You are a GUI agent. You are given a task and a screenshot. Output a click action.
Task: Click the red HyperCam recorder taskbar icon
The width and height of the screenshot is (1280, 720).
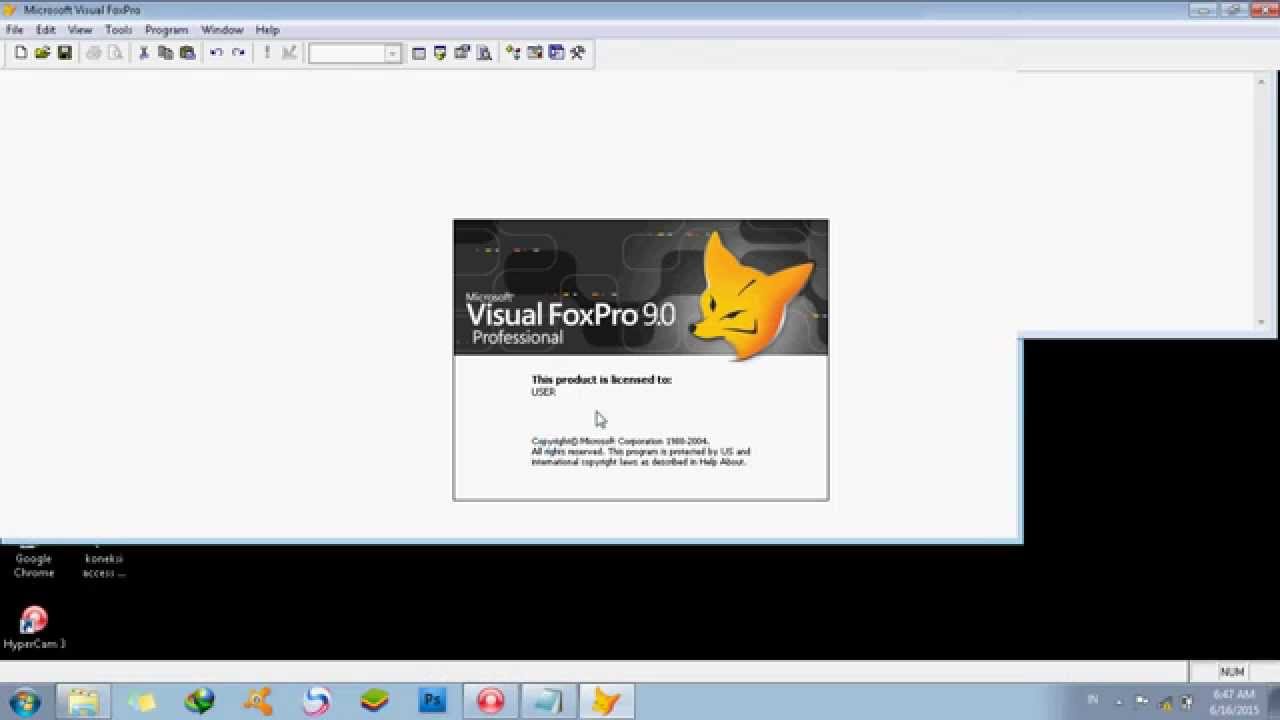490,702
